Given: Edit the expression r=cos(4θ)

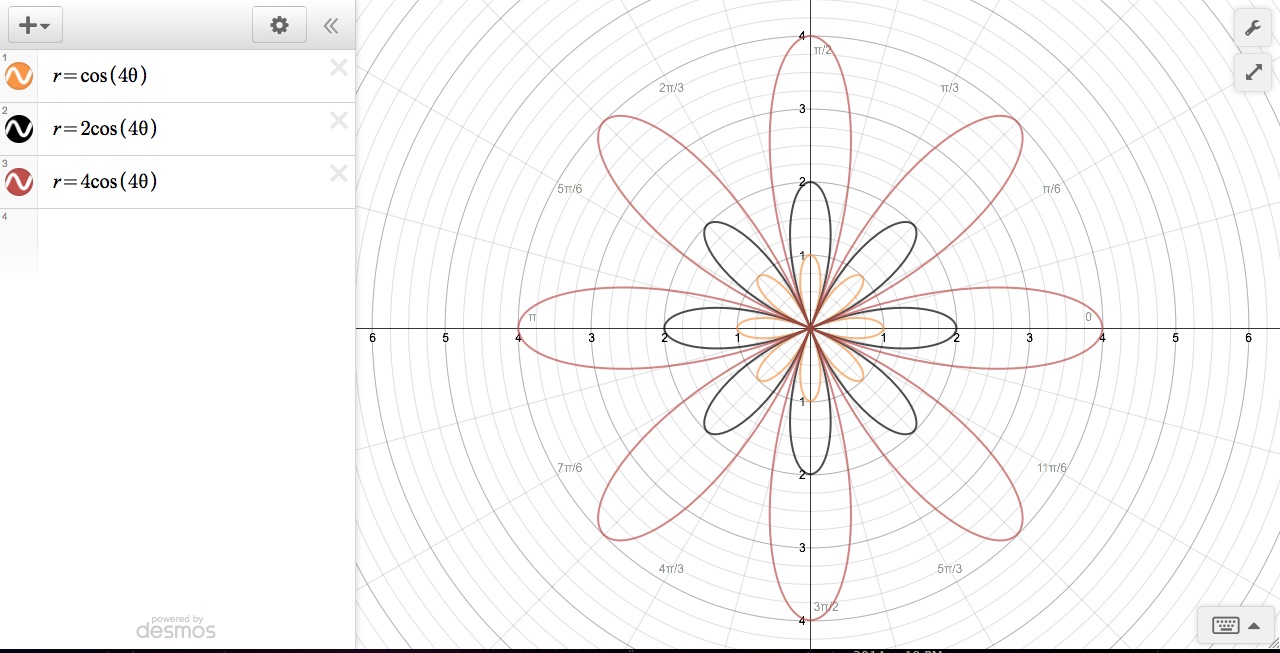Looking at the screenshot, I should tap(100, 75).
